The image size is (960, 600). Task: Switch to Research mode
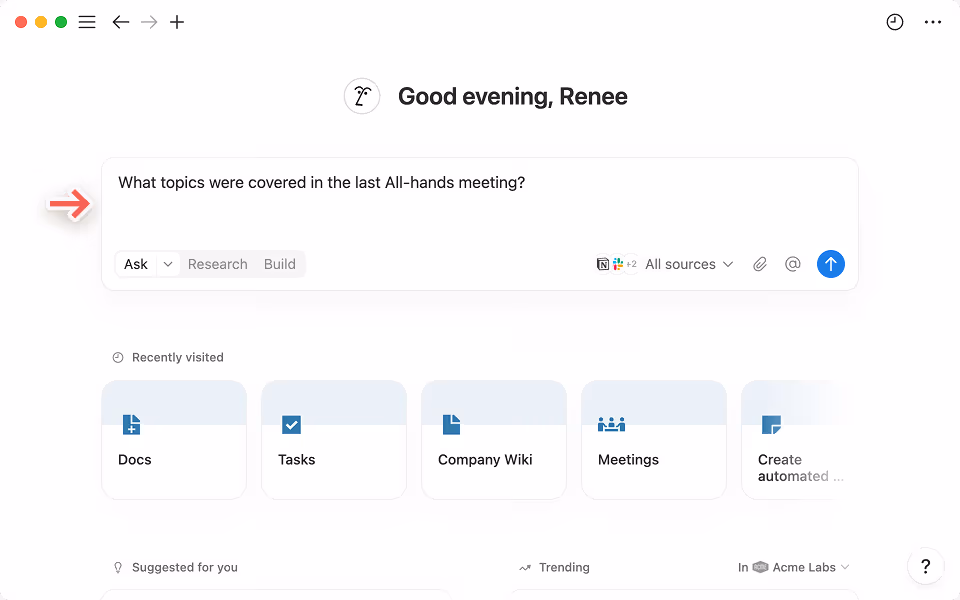[217, 264]
